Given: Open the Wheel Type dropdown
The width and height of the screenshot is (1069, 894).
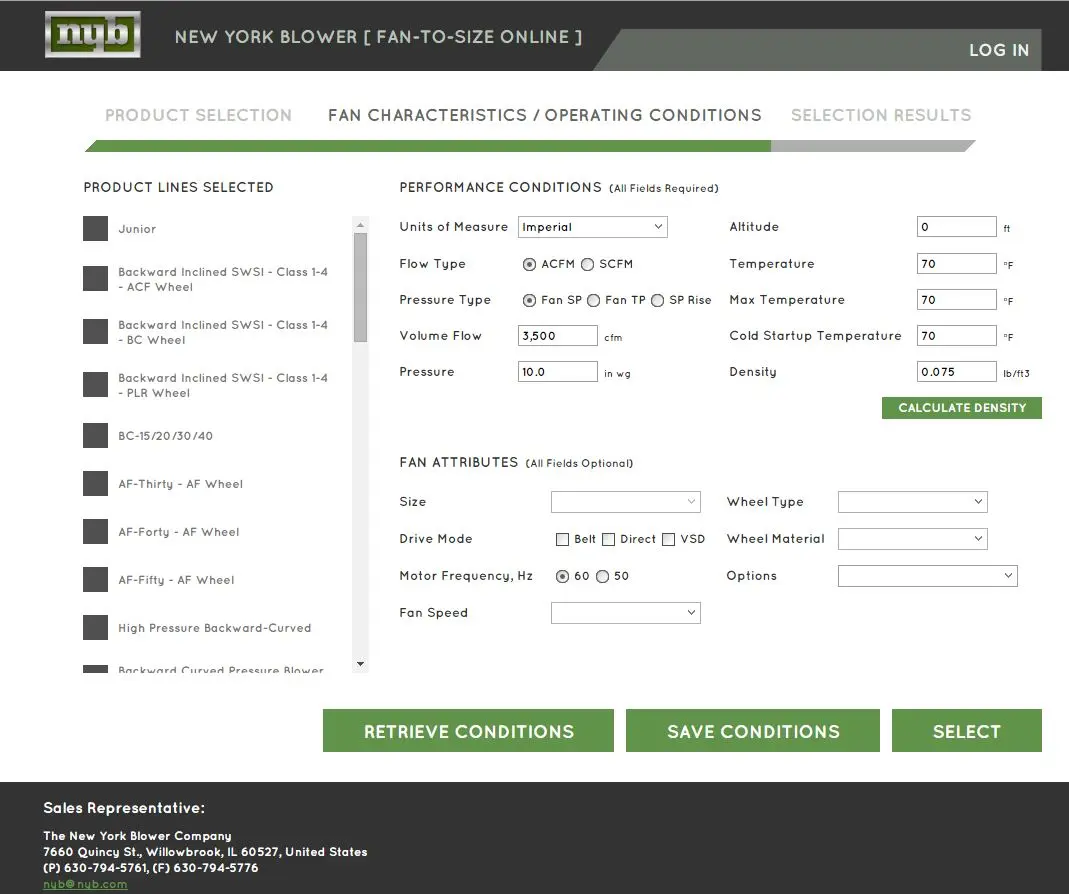Looking at the screenshot, I should click(x=913, y=502).
